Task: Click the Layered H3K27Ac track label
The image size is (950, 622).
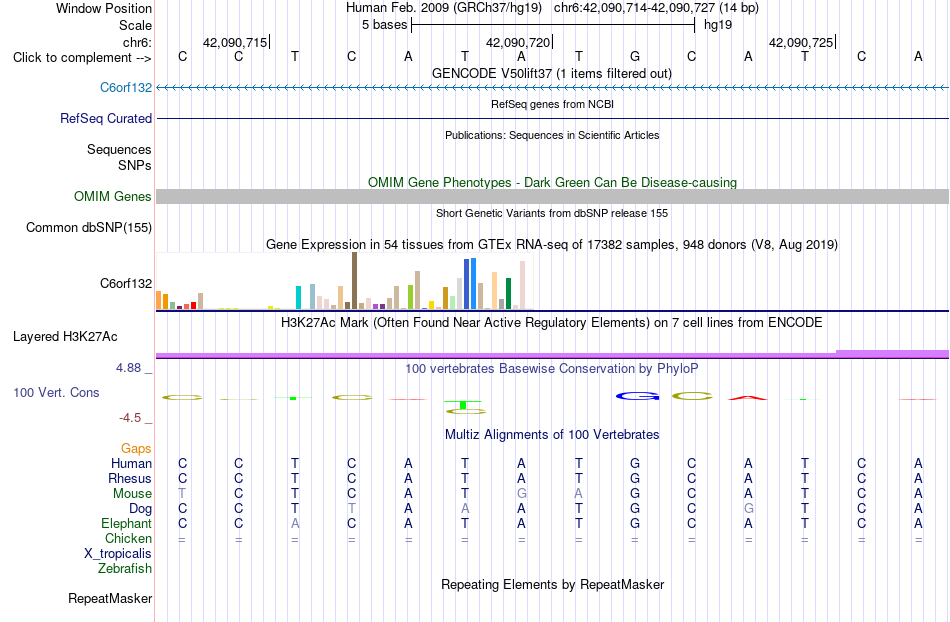Action: [x=65, y=336]
